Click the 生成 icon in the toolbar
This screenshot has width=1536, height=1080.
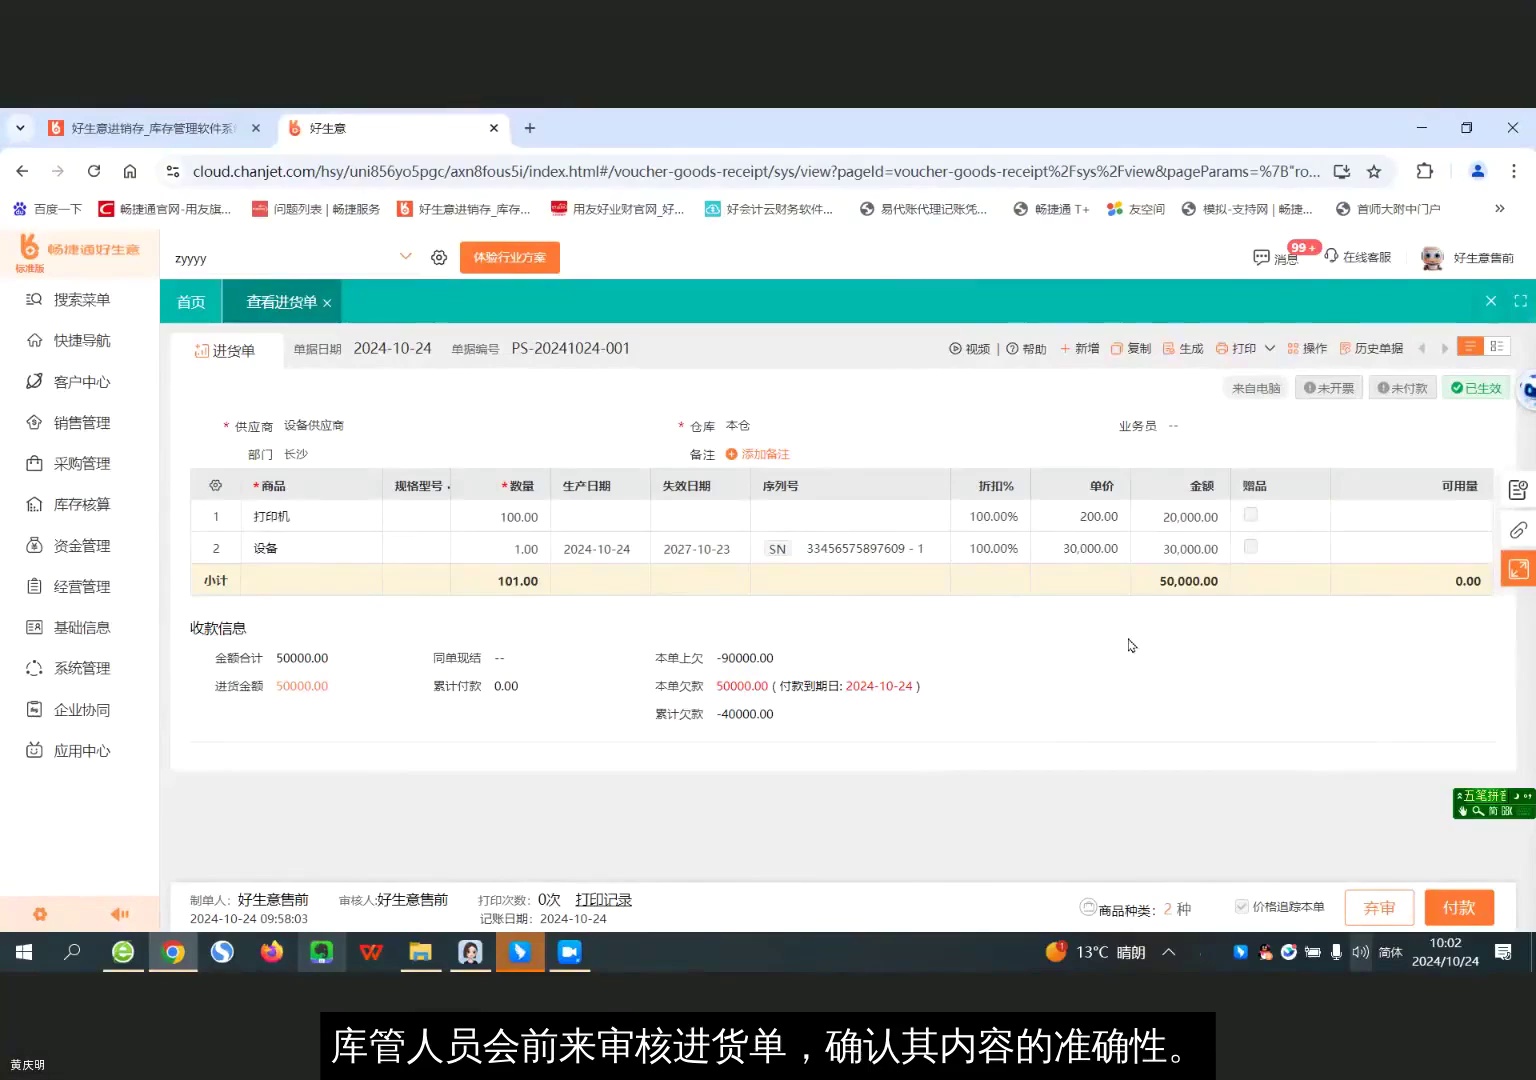tap(1183, 347)
